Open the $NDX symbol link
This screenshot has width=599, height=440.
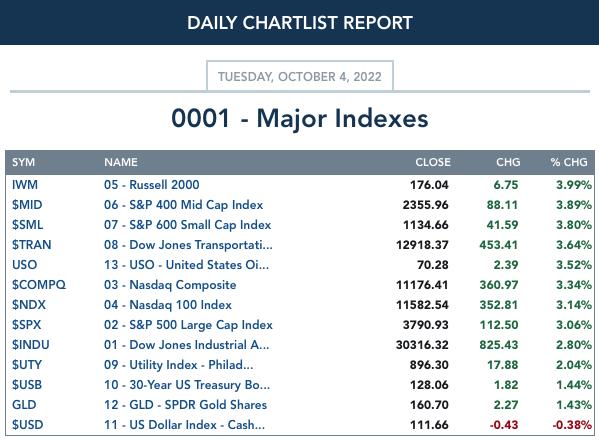(29, 305)
